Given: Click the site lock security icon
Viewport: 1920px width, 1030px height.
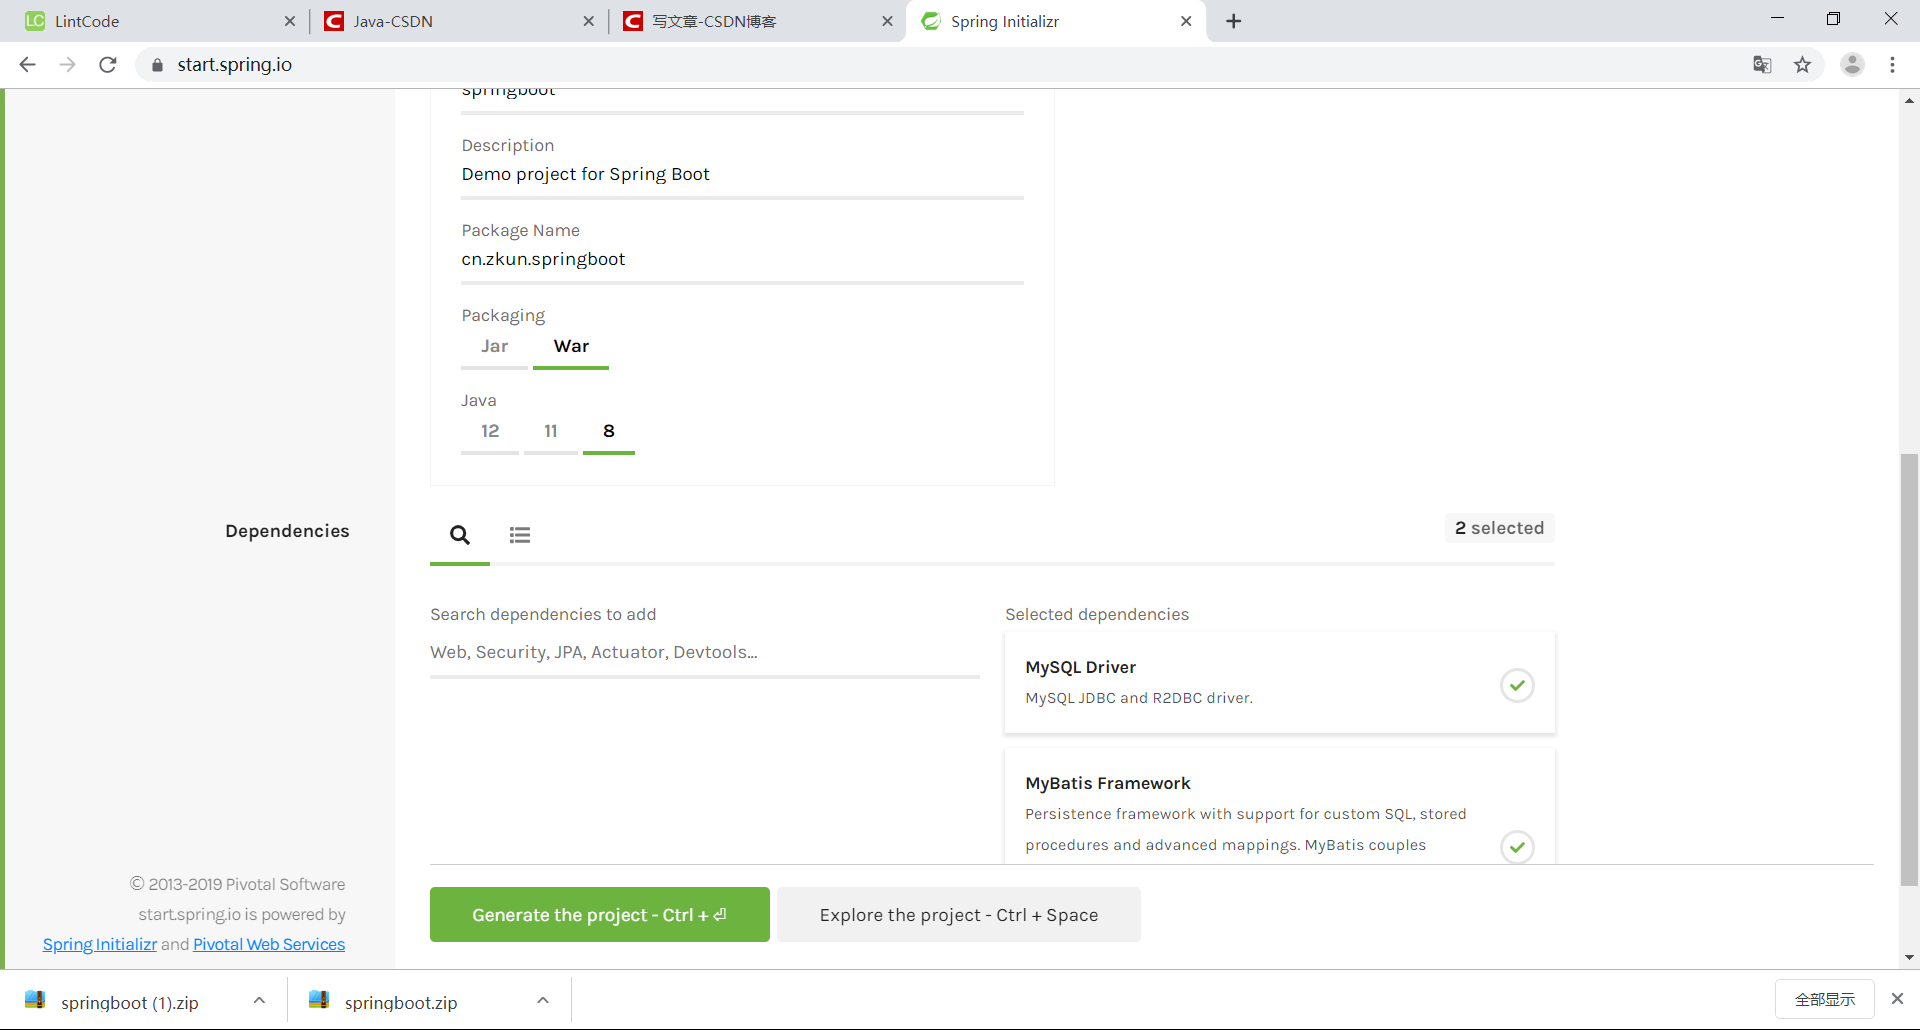Looking at the screenshot, I should 157,65.
